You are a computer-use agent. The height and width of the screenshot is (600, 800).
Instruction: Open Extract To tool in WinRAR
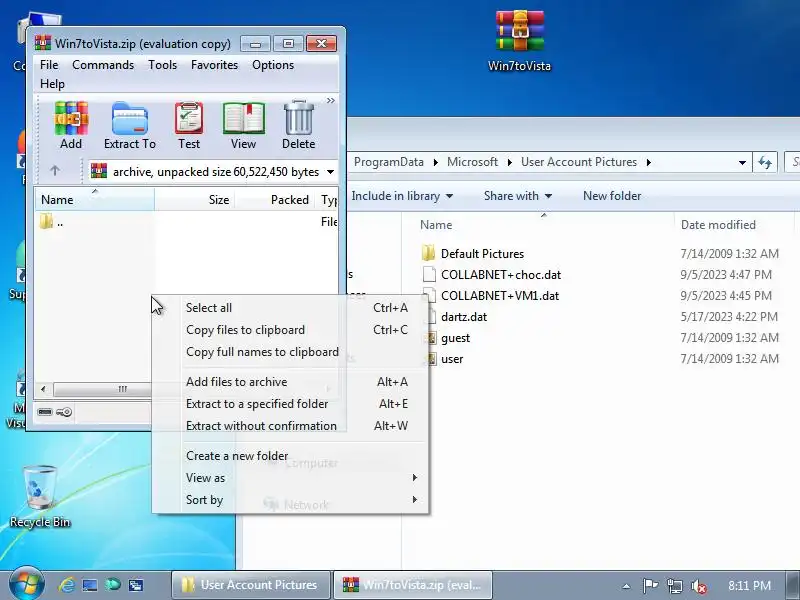tap(130, 126)
